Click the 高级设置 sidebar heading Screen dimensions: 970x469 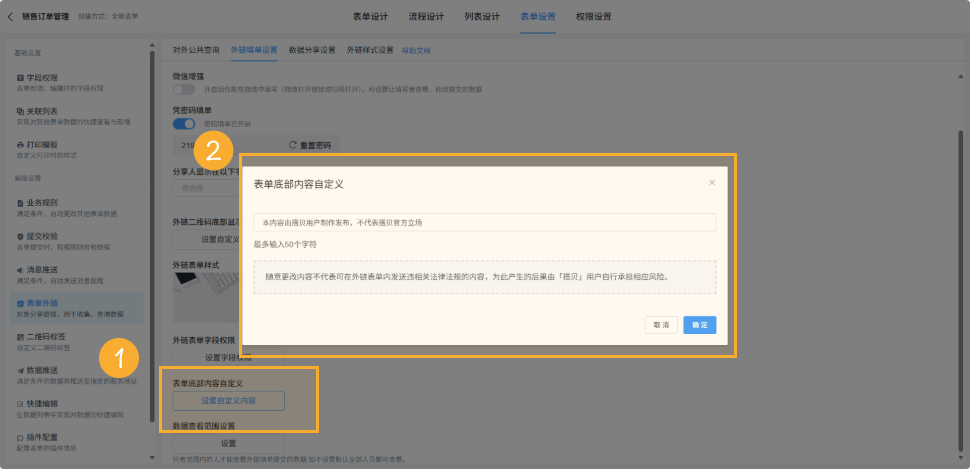(x=28, y=178)
